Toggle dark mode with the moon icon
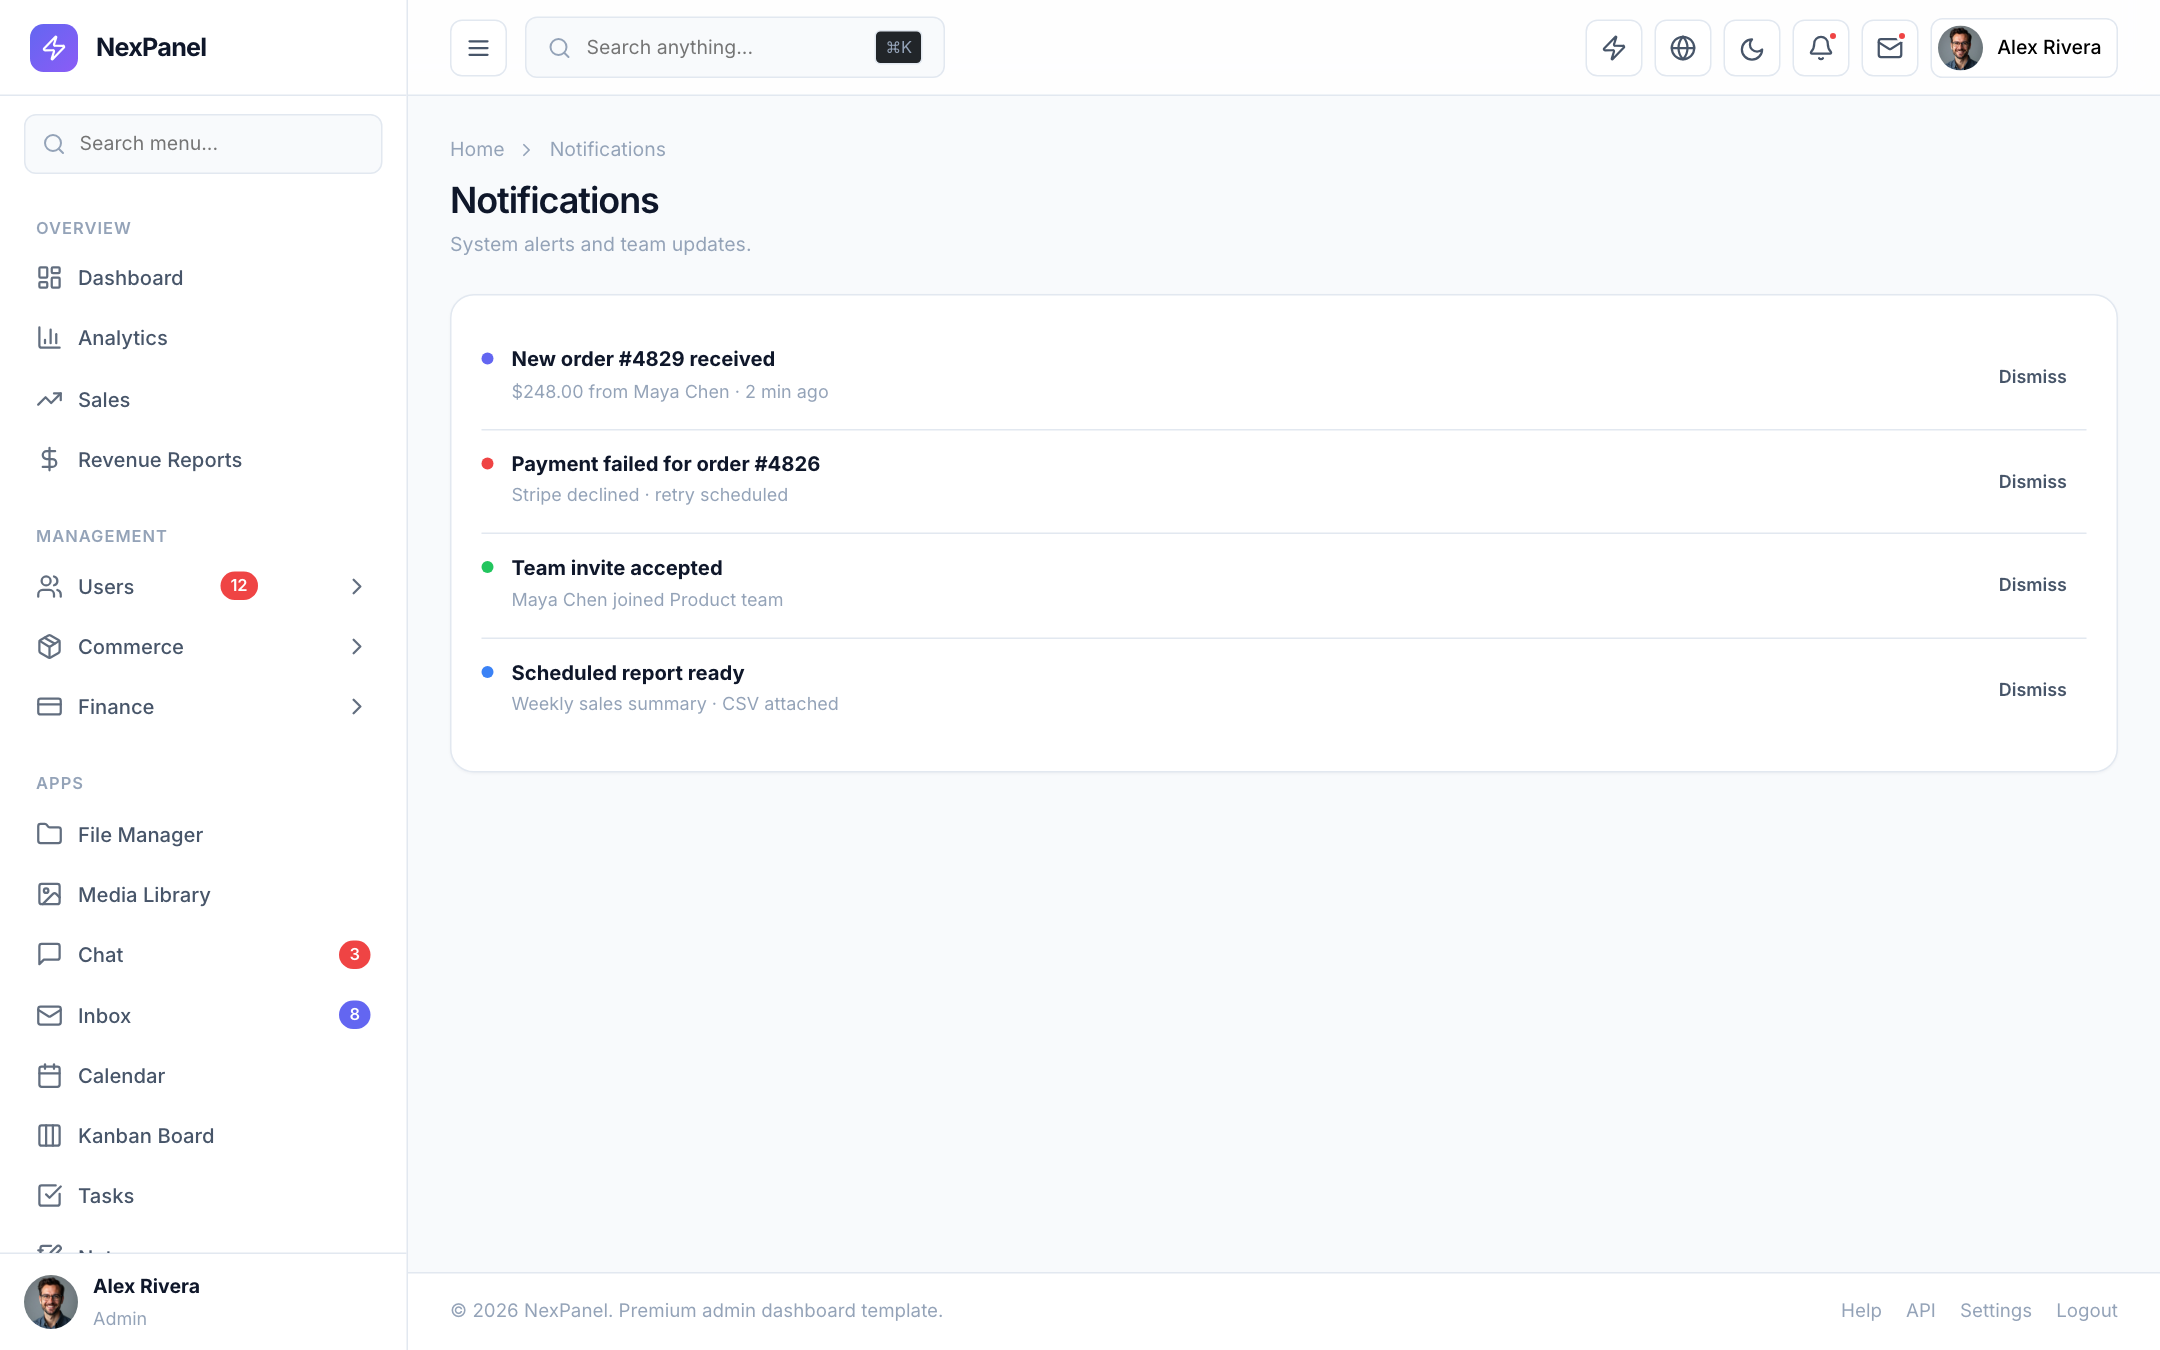 pos(1752,47)
